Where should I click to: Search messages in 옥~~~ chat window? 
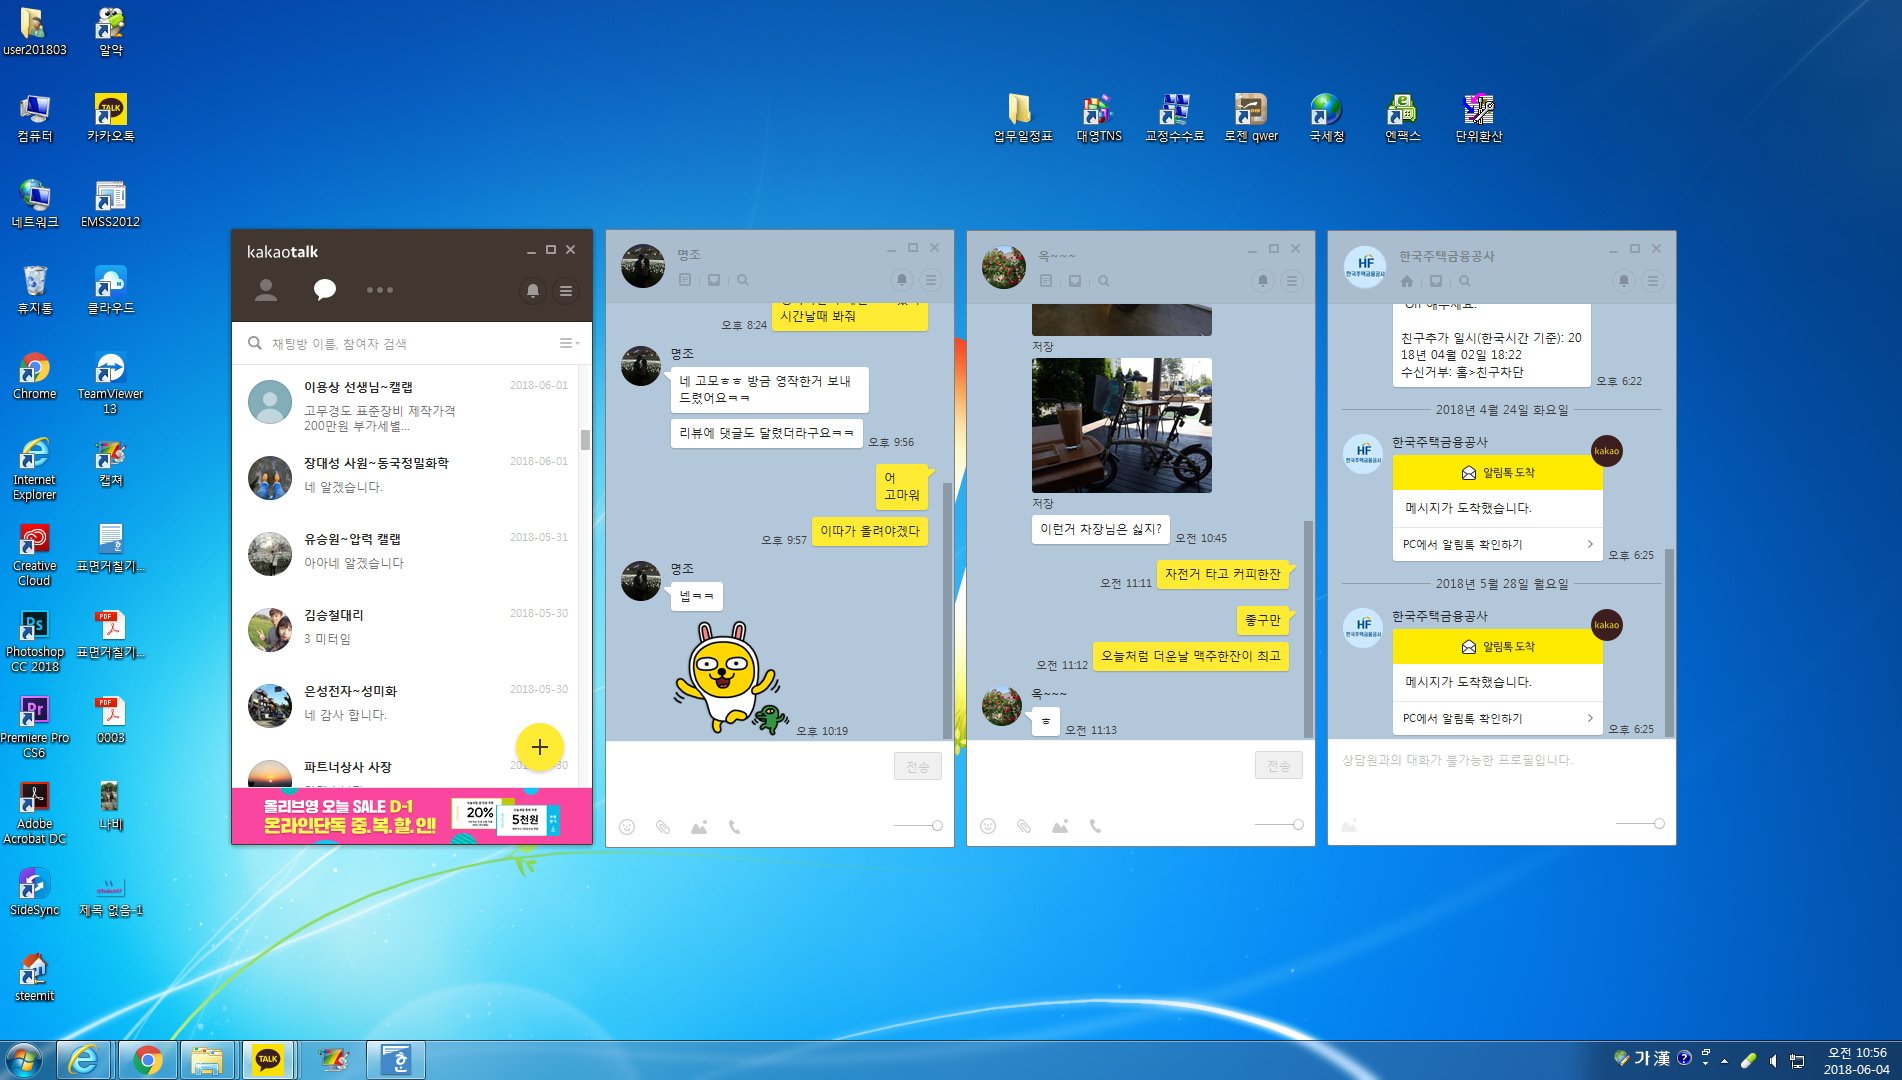[1104, 280]
